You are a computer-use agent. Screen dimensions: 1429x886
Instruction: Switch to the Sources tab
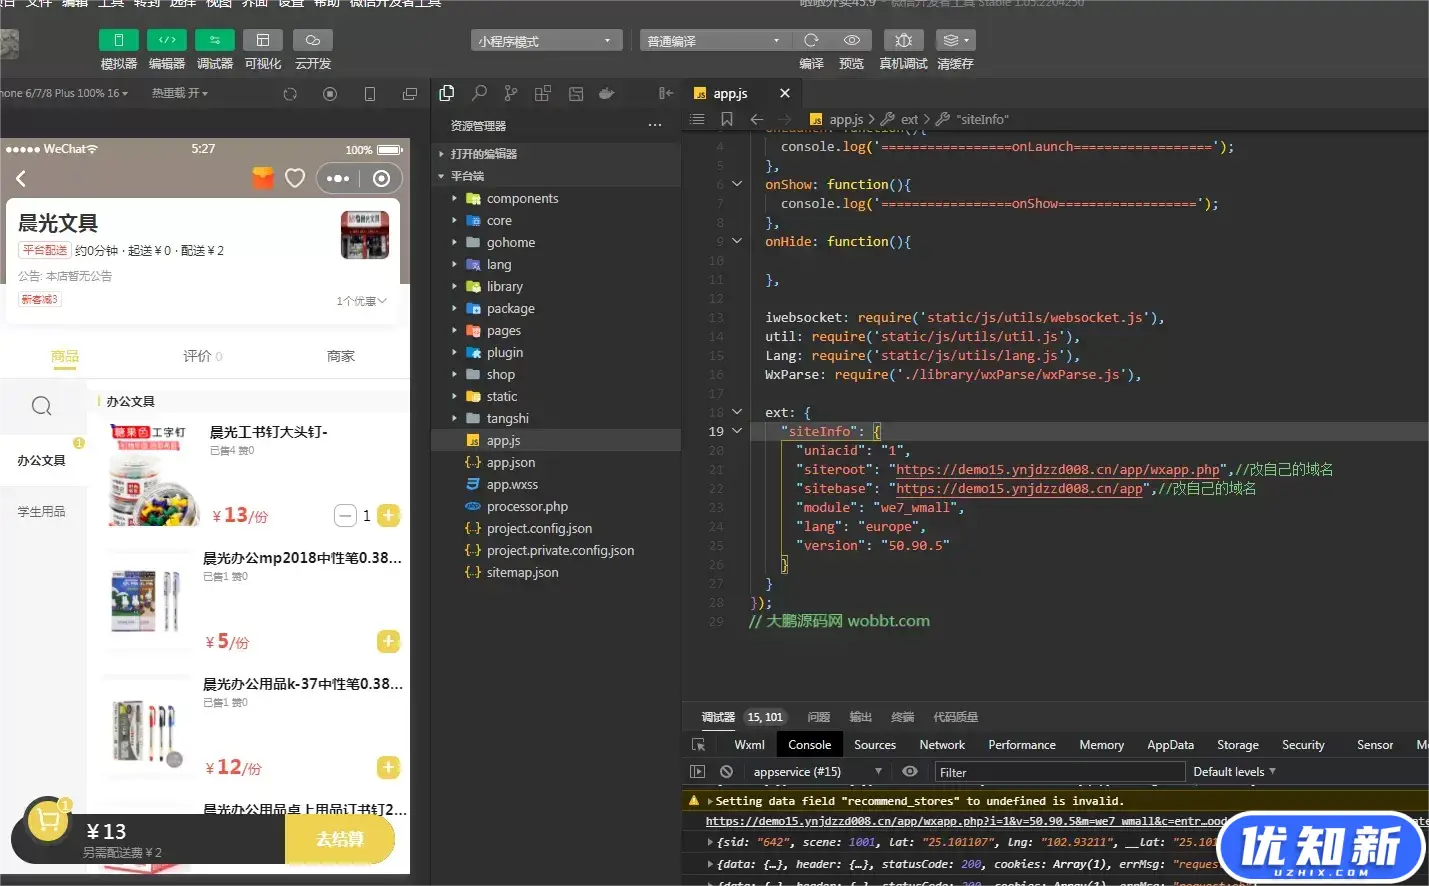tap(874, 745)
